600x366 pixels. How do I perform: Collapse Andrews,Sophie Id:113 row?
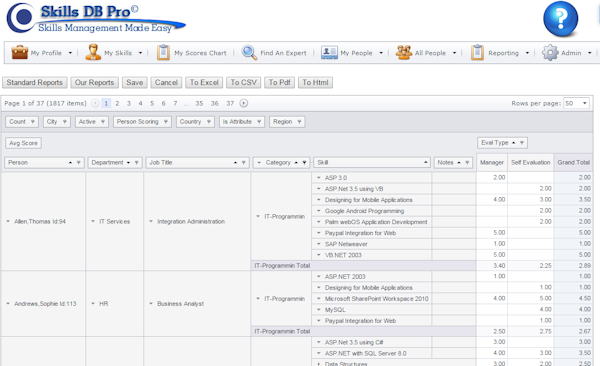point(8,304)
